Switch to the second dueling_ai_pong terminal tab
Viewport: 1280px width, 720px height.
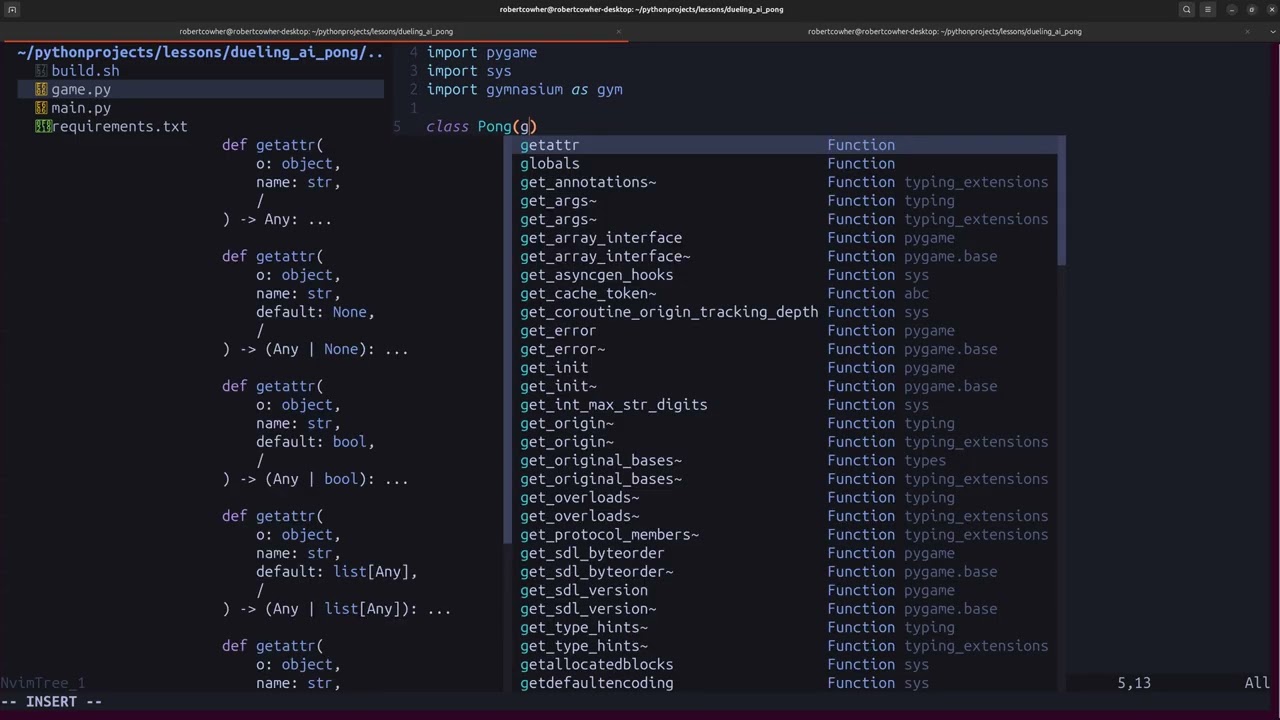[944, 31]
